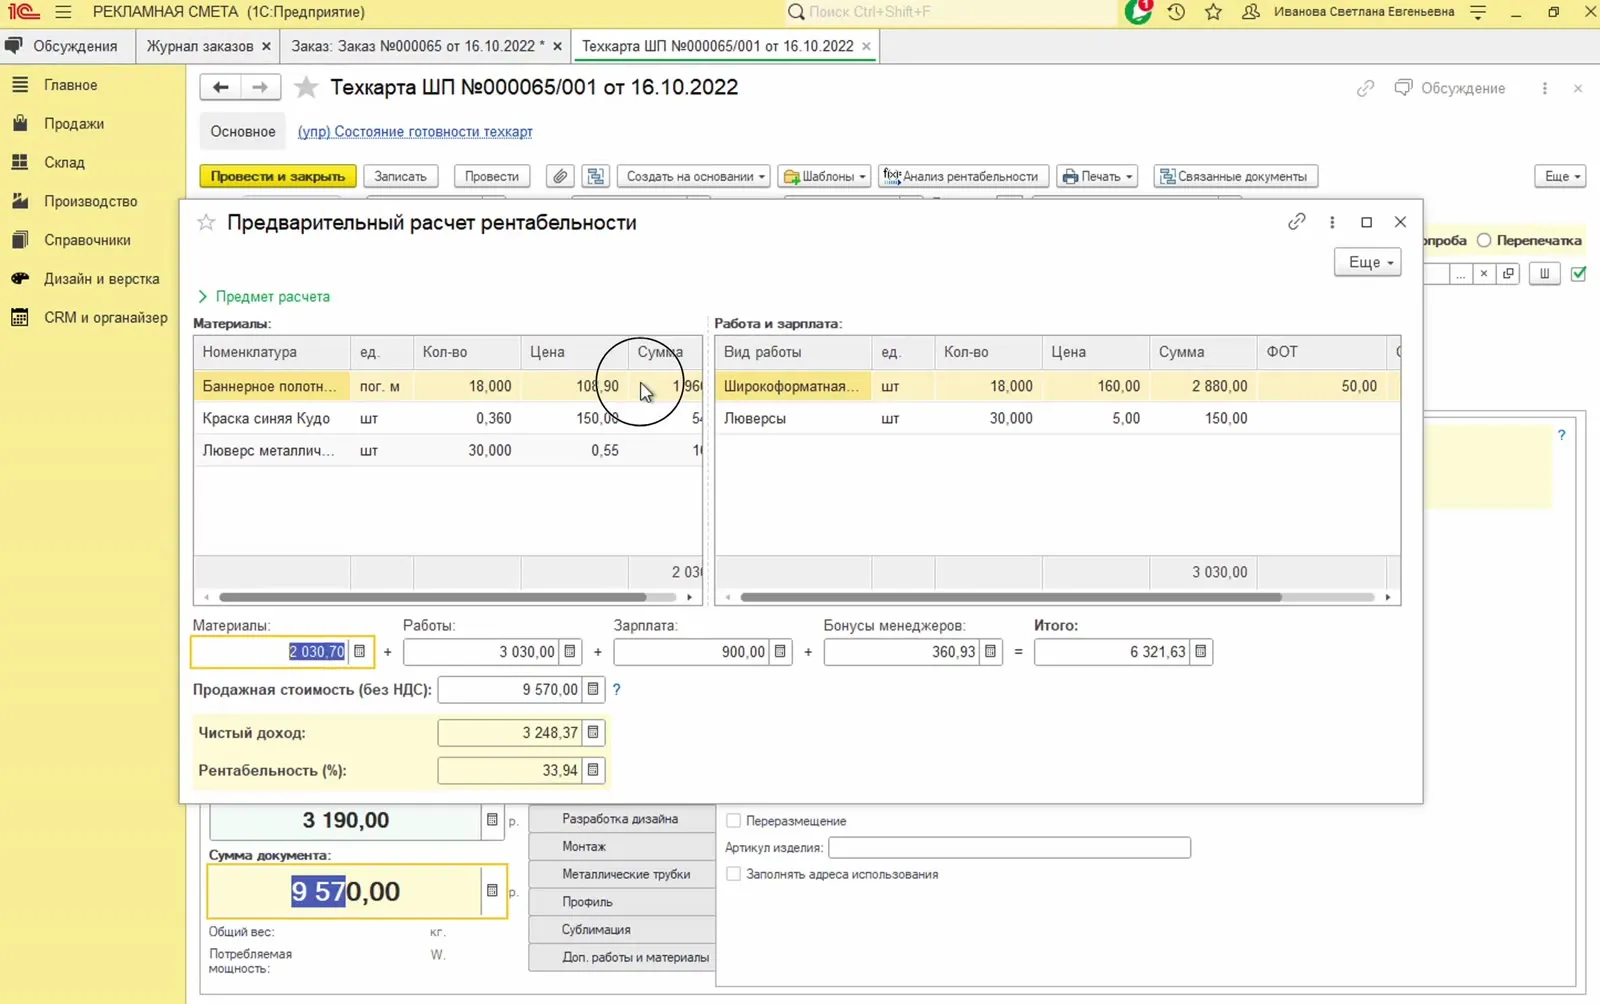1600x1004 pixels.
Task: Switch to Журнал заказов tab
Action: pyautogui.click(x=200, y=46)
